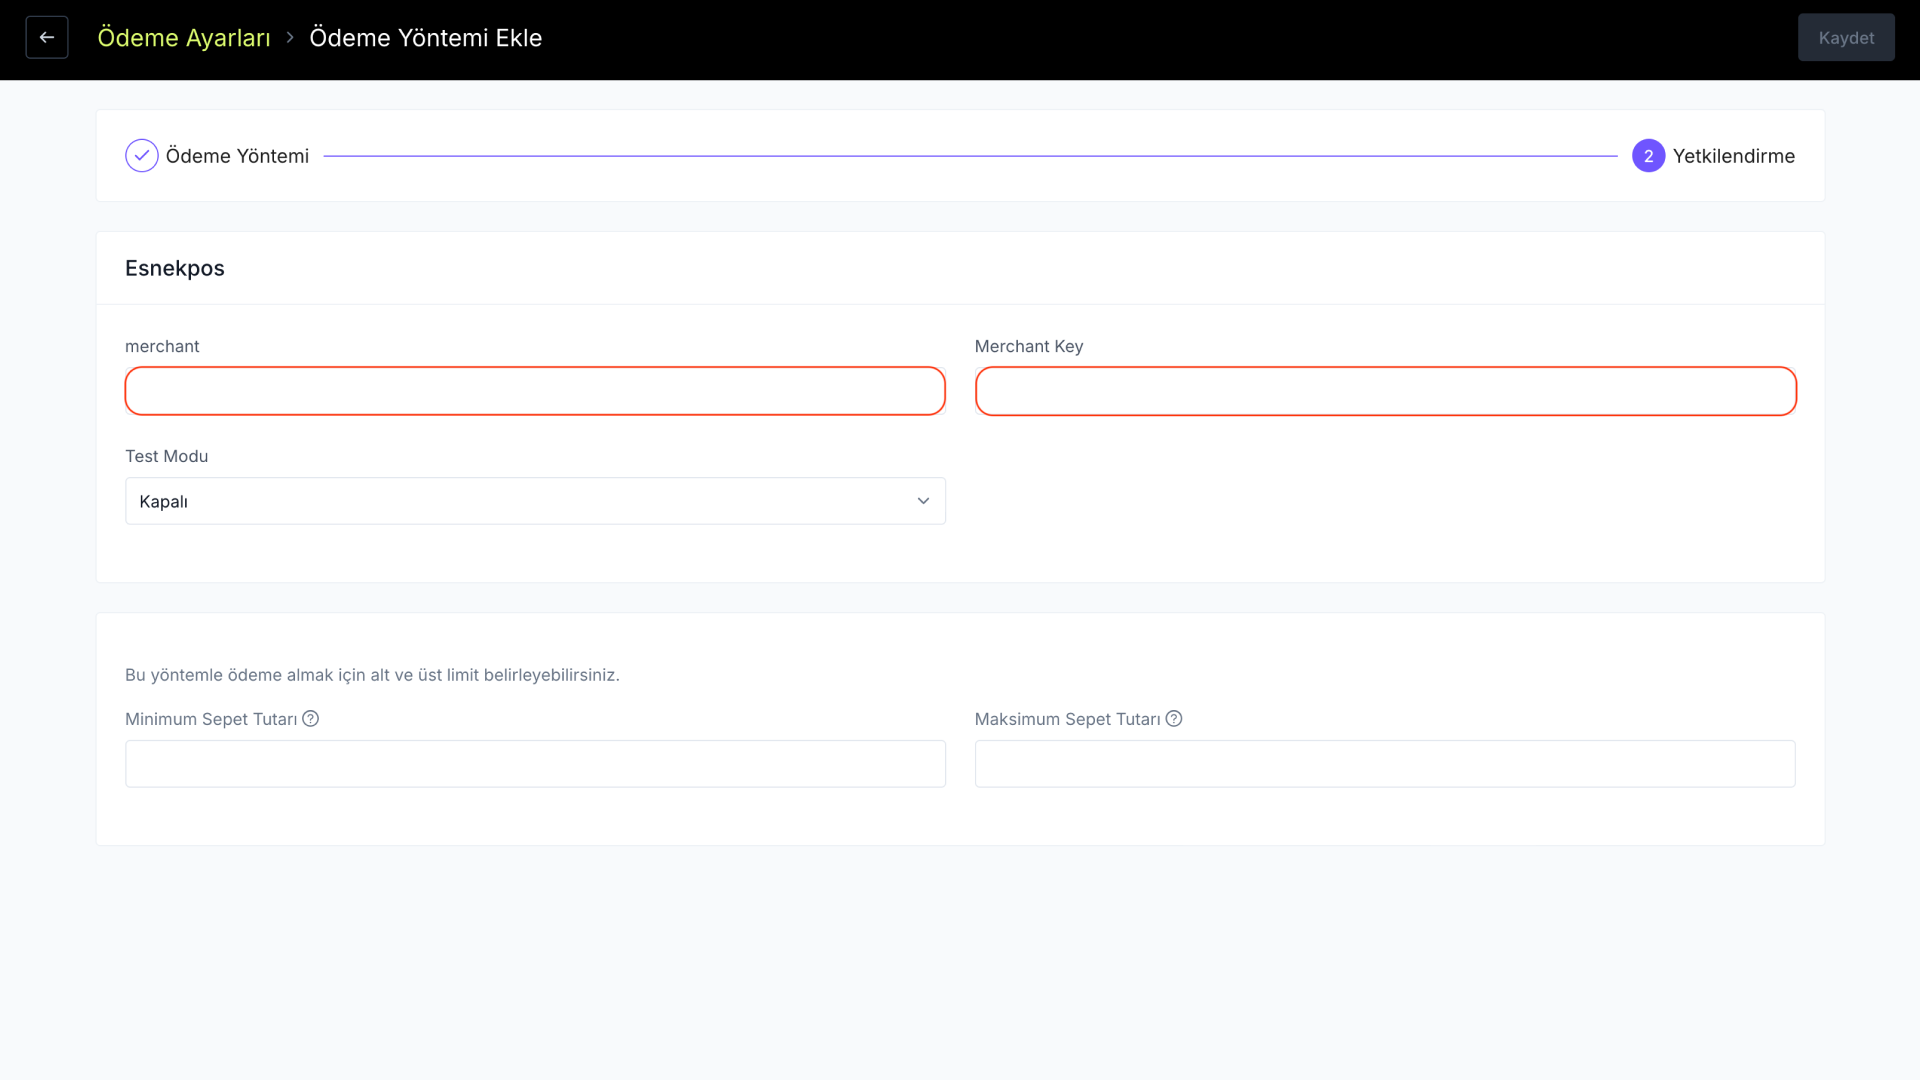The image size is (1920, 1080).
Task: Click the Minimum Sepet Tutarı help icon
Action: click(311, 719)
